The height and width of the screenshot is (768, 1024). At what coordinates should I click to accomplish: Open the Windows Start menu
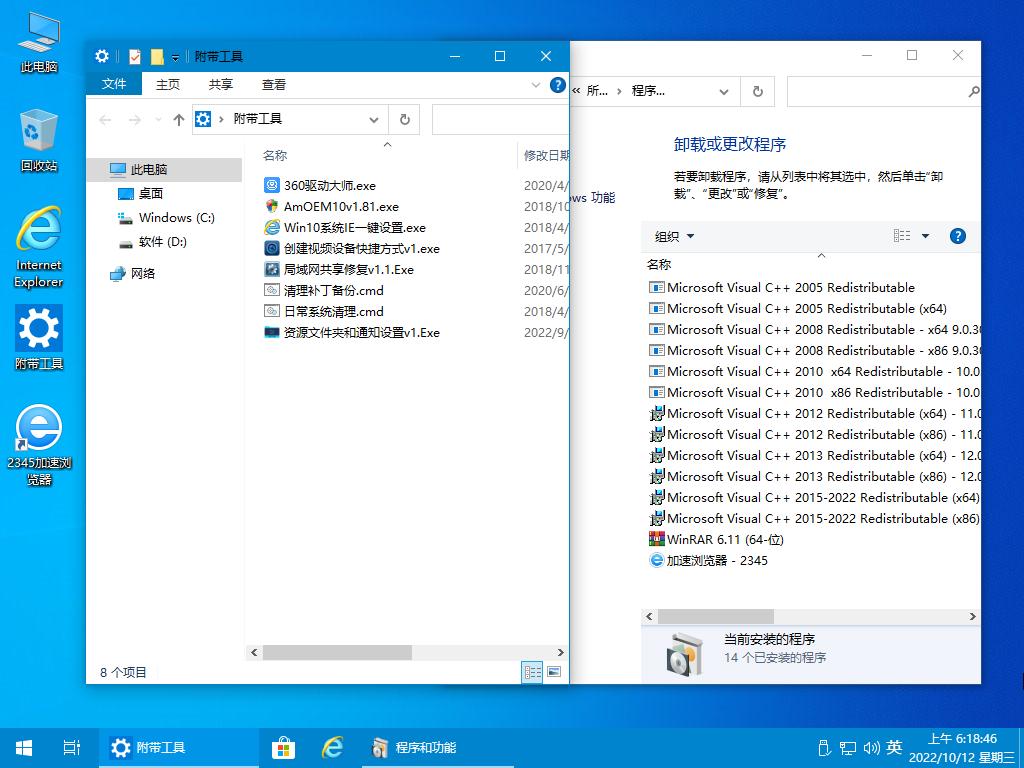tap(24, 748)
